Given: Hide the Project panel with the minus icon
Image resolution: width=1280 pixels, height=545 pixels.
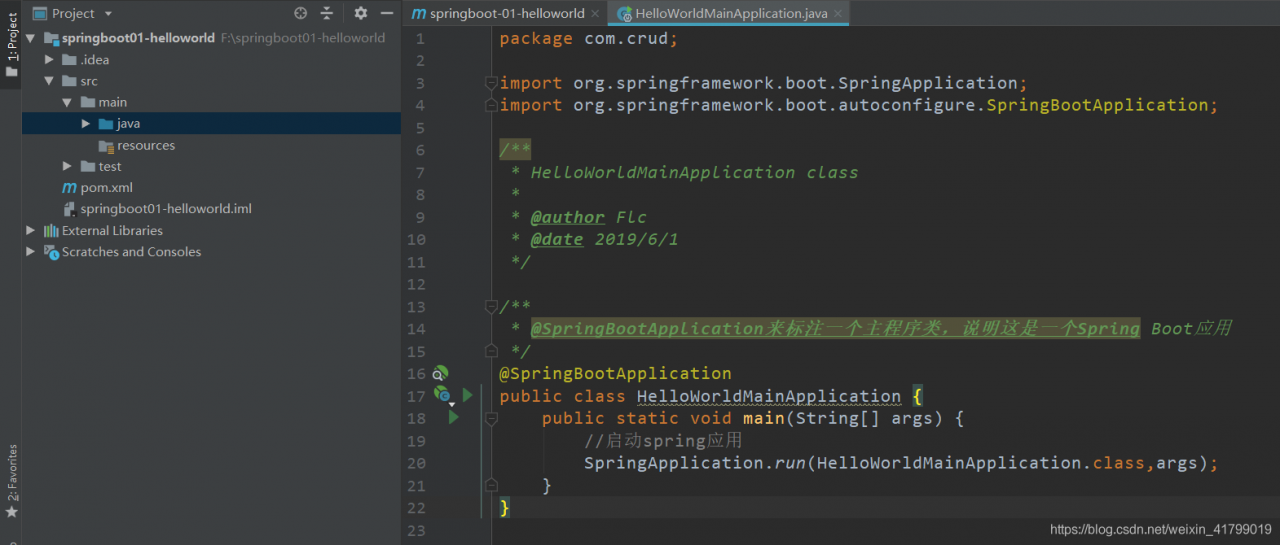Looking at the screenshot, I should click(387, 13).
